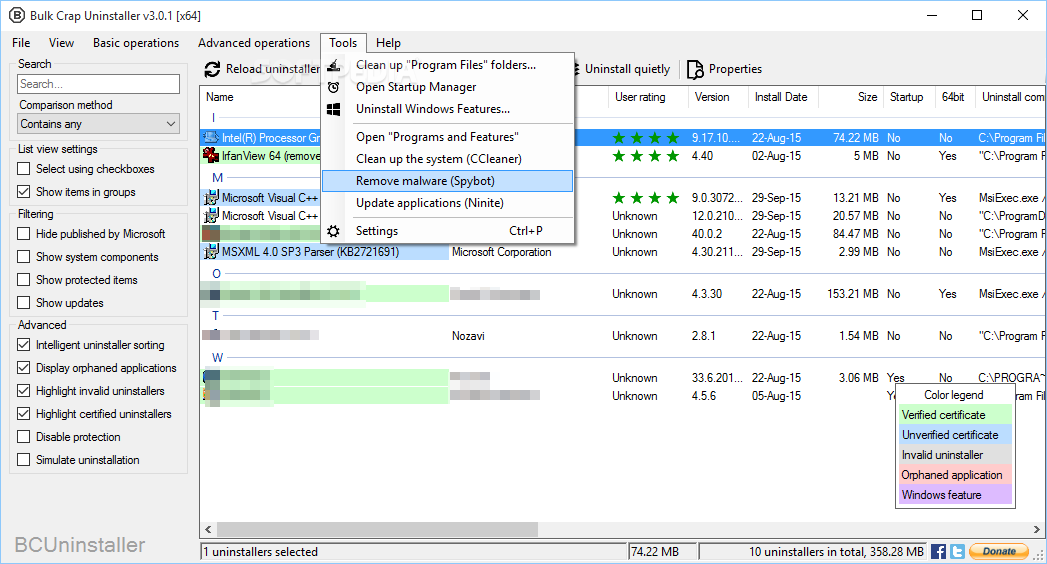Collapse the T group header
Viewport: 1047px width, 564px height.
tap(216, 316)
